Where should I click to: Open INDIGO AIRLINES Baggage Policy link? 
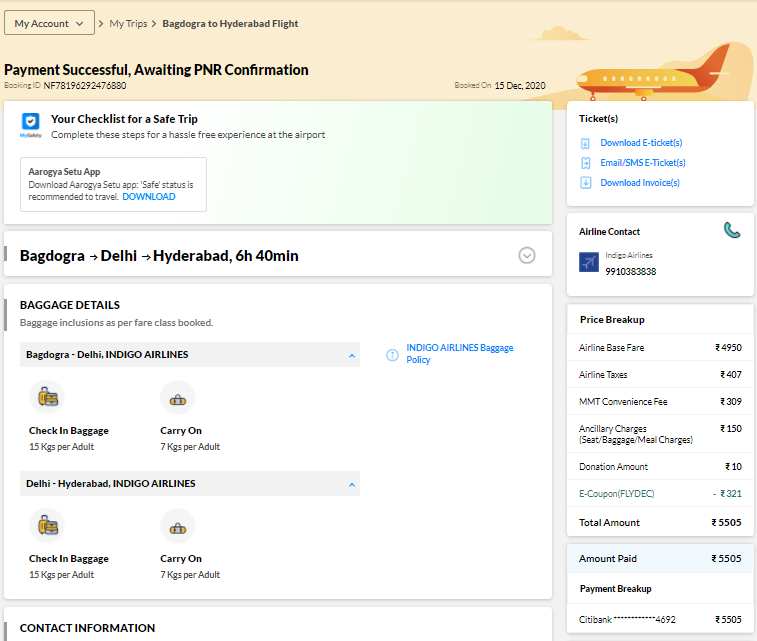459,353
